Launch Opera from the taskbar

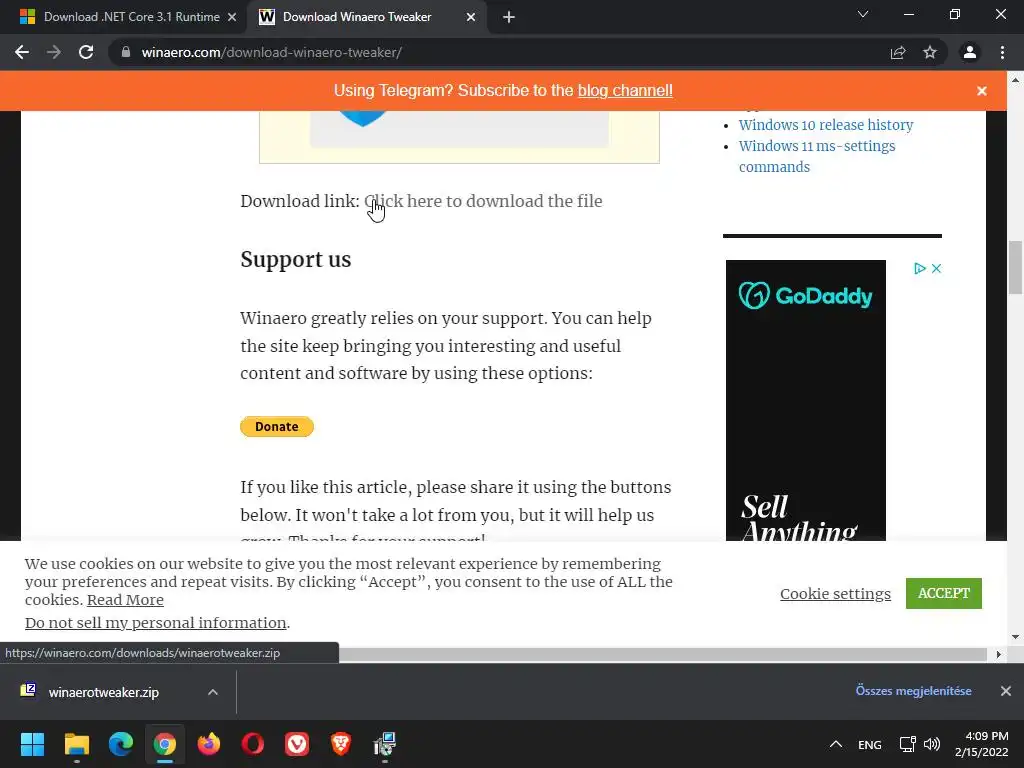coord(253,744)
